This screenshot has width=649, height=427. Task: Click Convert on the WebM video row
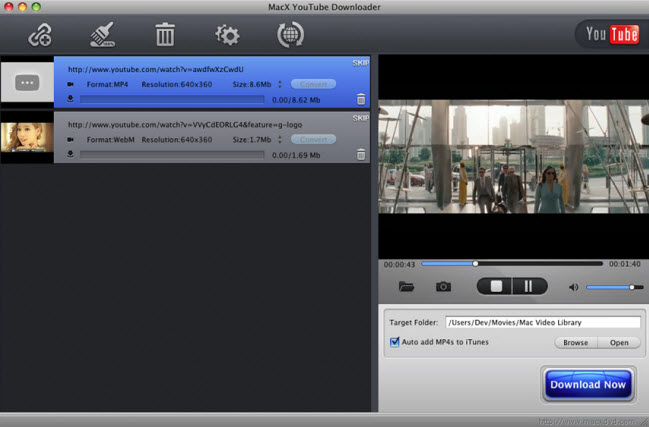coord(313,140)
